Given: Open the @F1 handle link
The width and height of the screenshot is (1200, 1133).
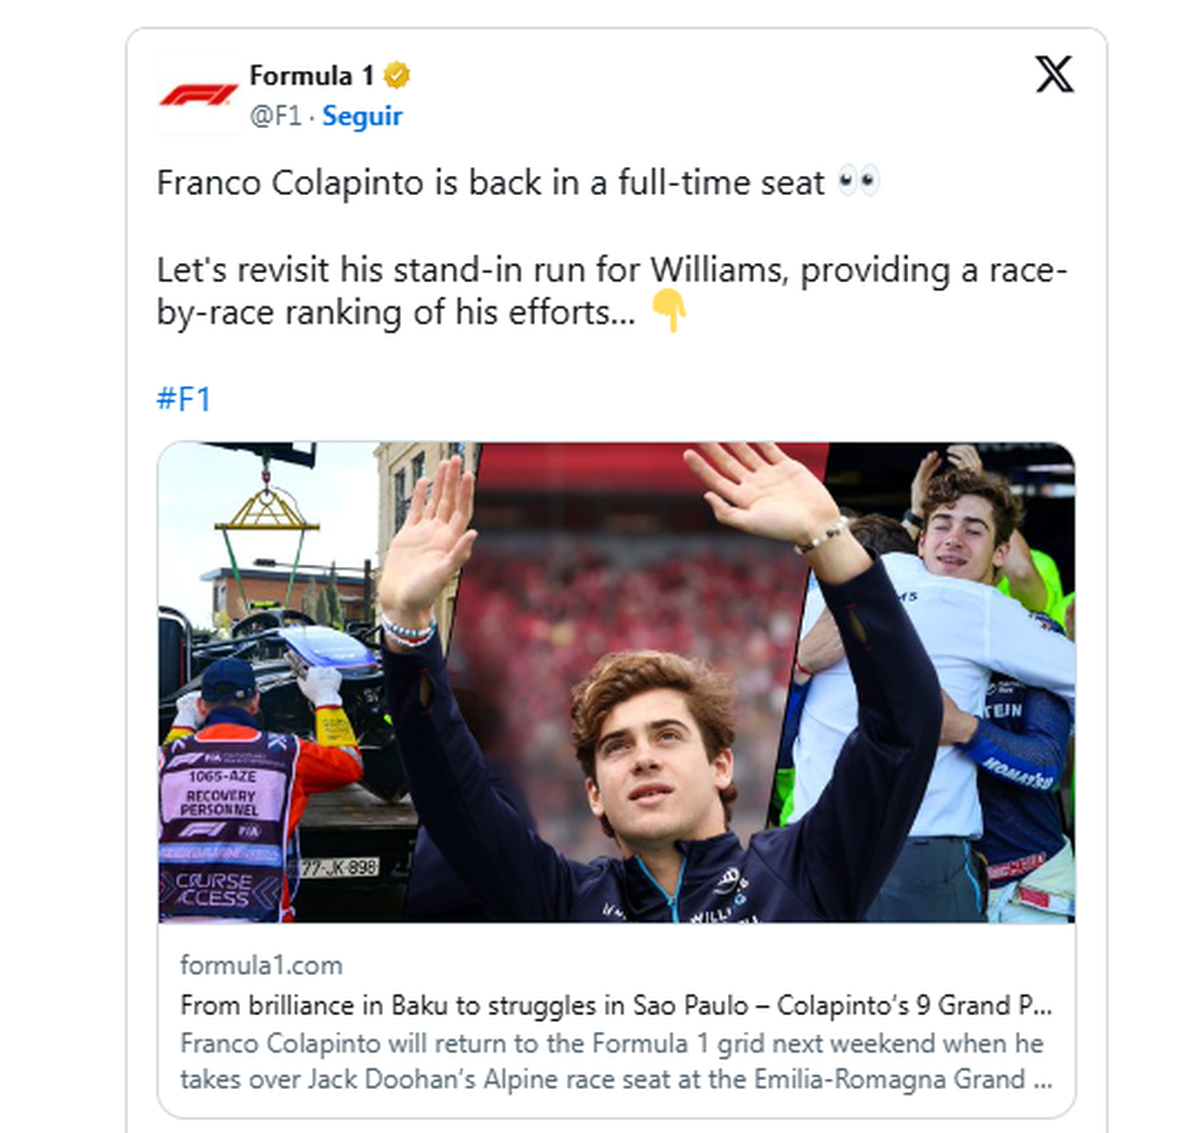Looking at the screenshot, I should (275, 116).
